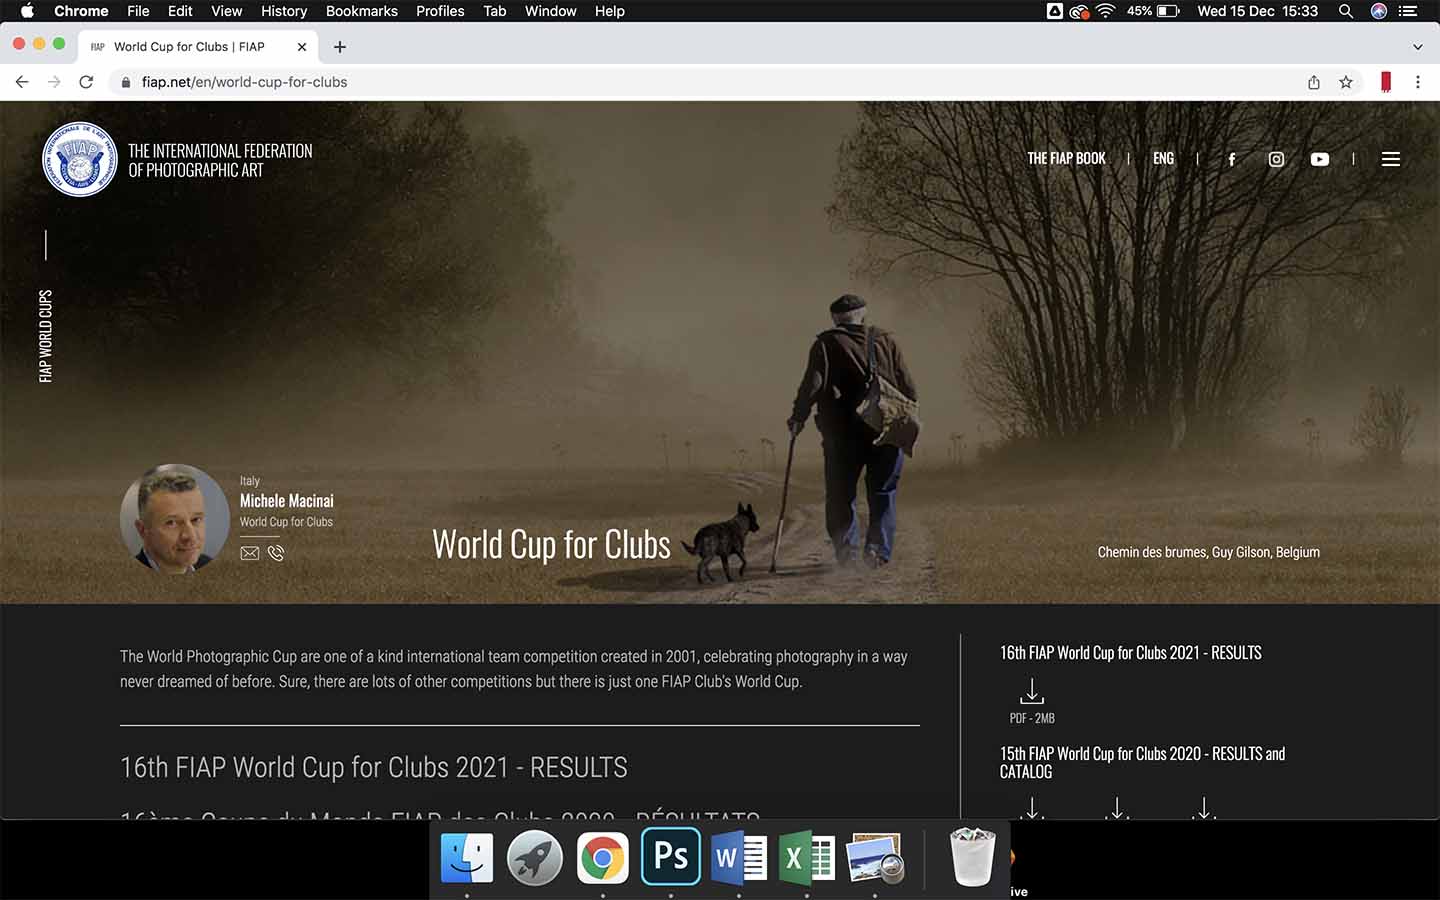The width and height of the screenshot is (1440, 900).
Task: Open the History menu in the menu bar
Action: 284,11
